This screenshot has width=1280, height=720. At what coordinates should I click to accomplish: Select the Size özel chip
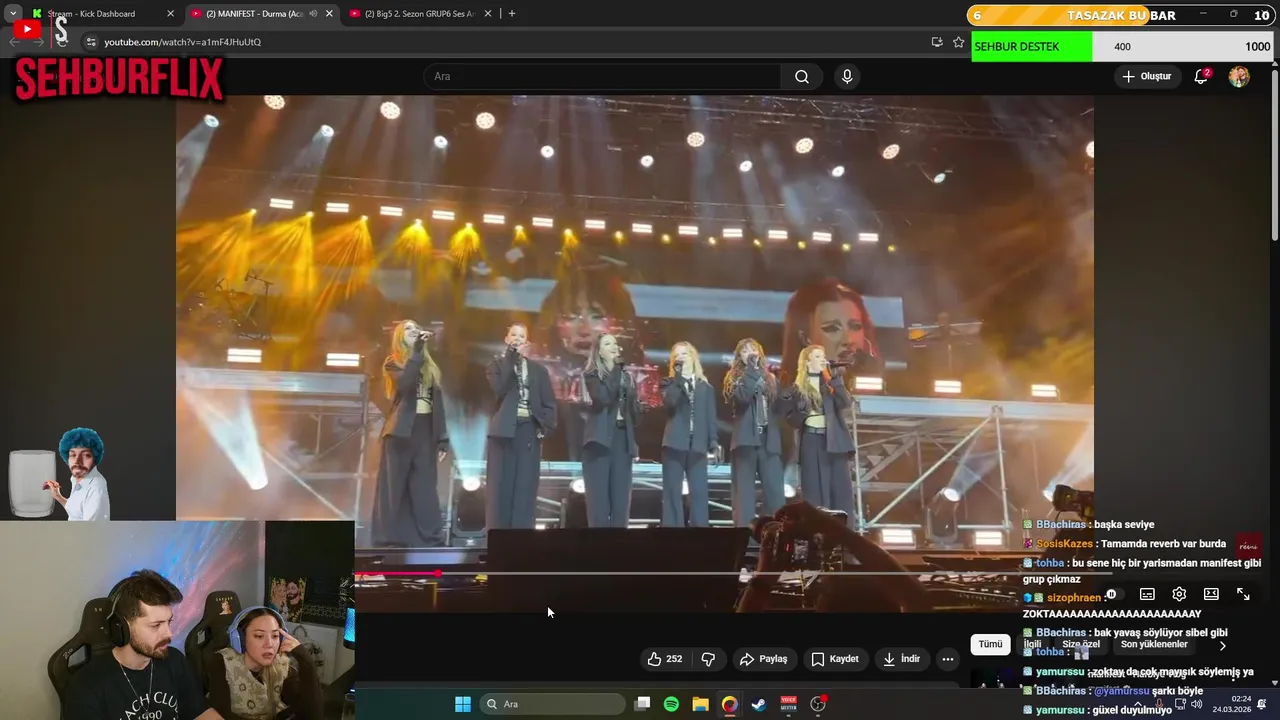[1081, 645]
